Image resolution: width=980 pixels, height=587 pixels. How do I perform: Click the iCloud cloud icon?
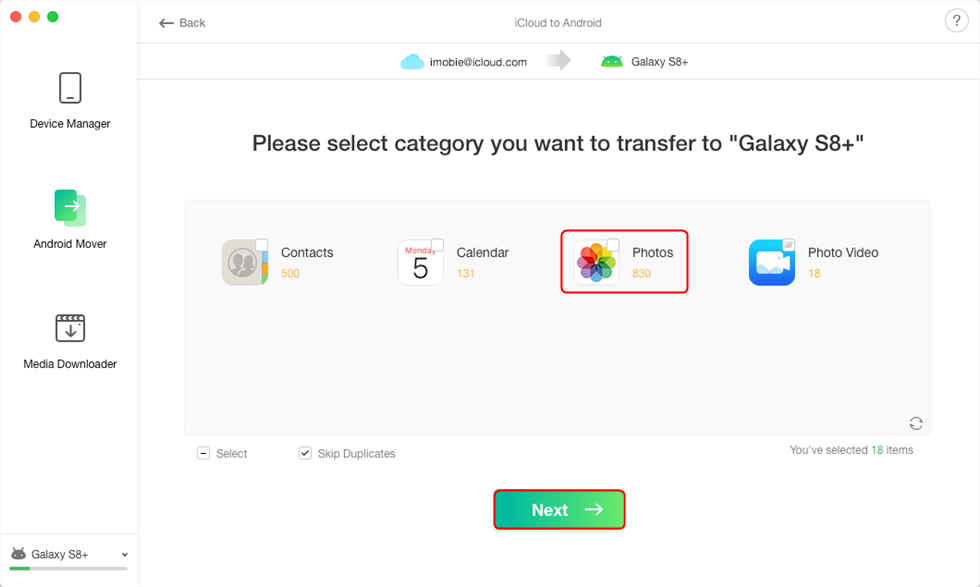(x=412, y=62)
